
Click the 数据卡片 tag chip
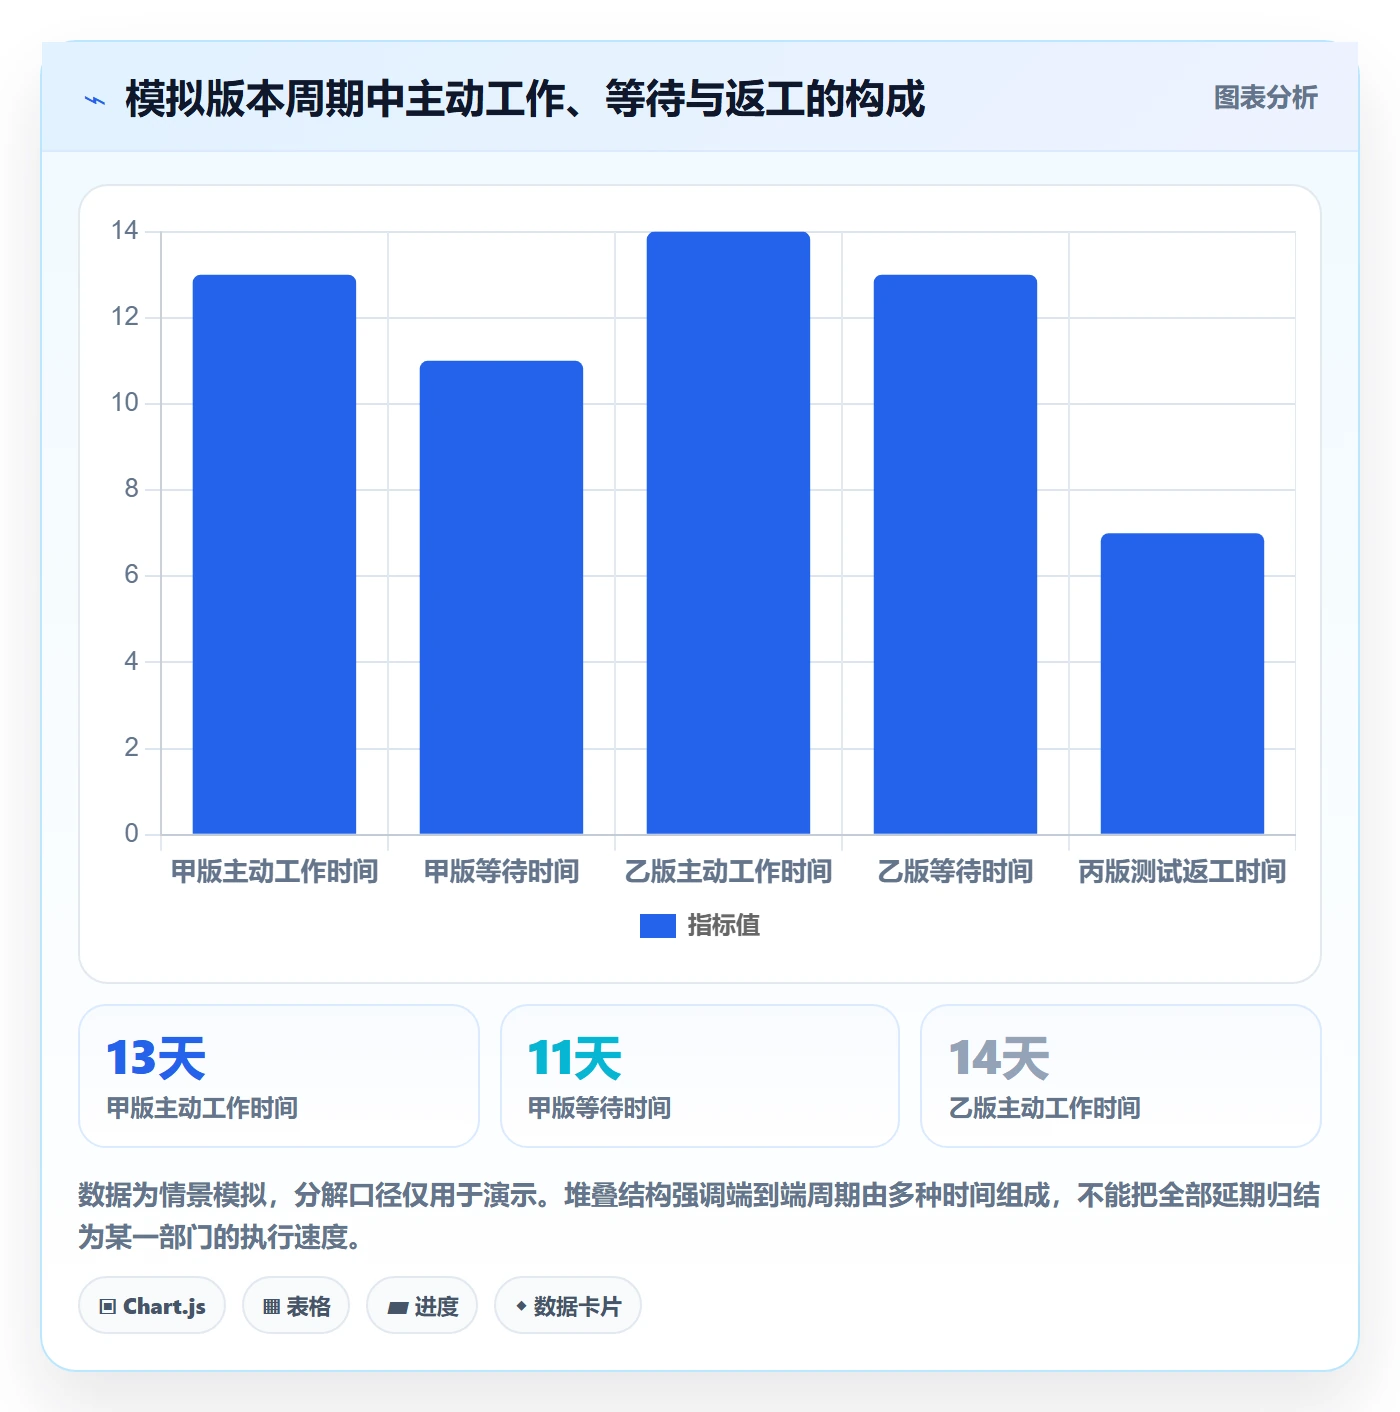568,1306
